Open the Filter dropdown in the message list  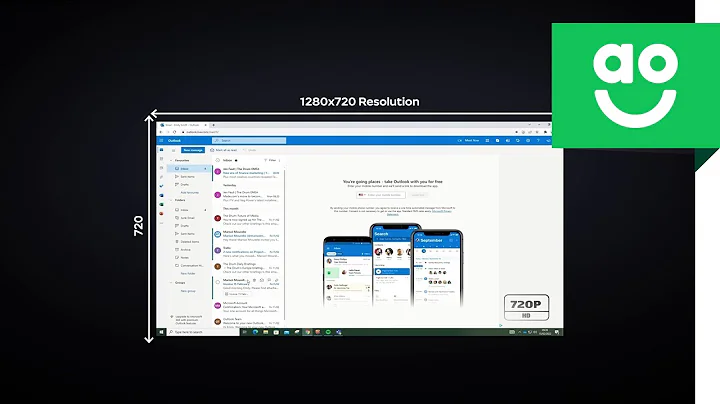pos(270,160)
